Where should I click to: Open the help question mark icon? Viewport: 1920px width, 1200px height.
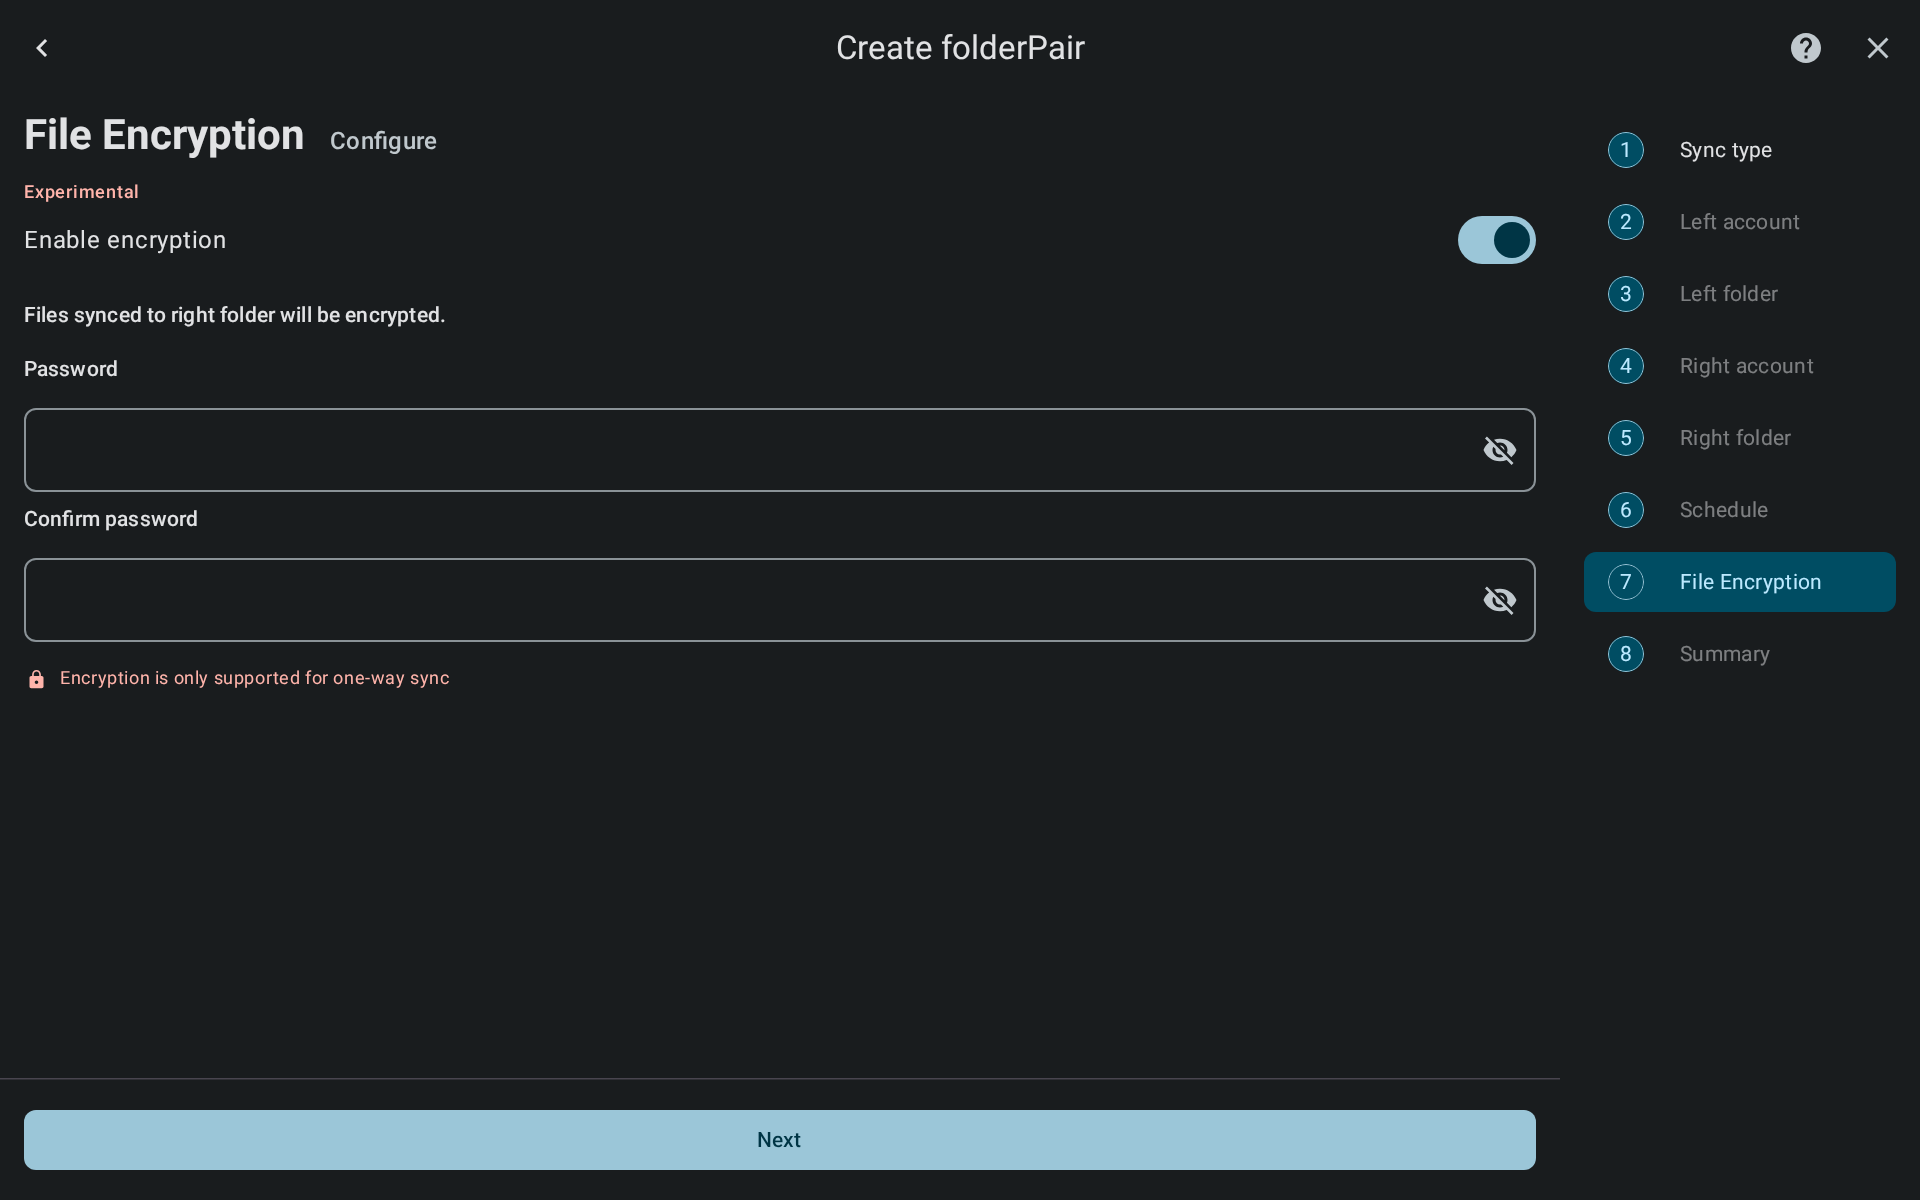[1806, 48]
